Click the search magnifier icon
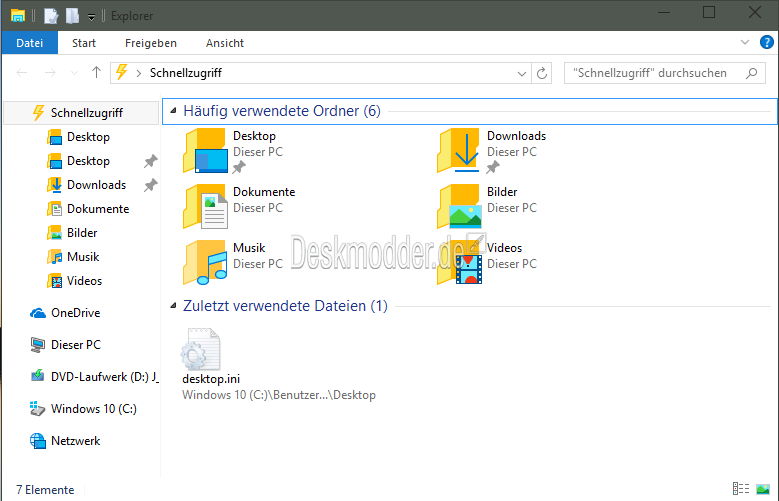779x501 pixels. [x=752, y=73]
